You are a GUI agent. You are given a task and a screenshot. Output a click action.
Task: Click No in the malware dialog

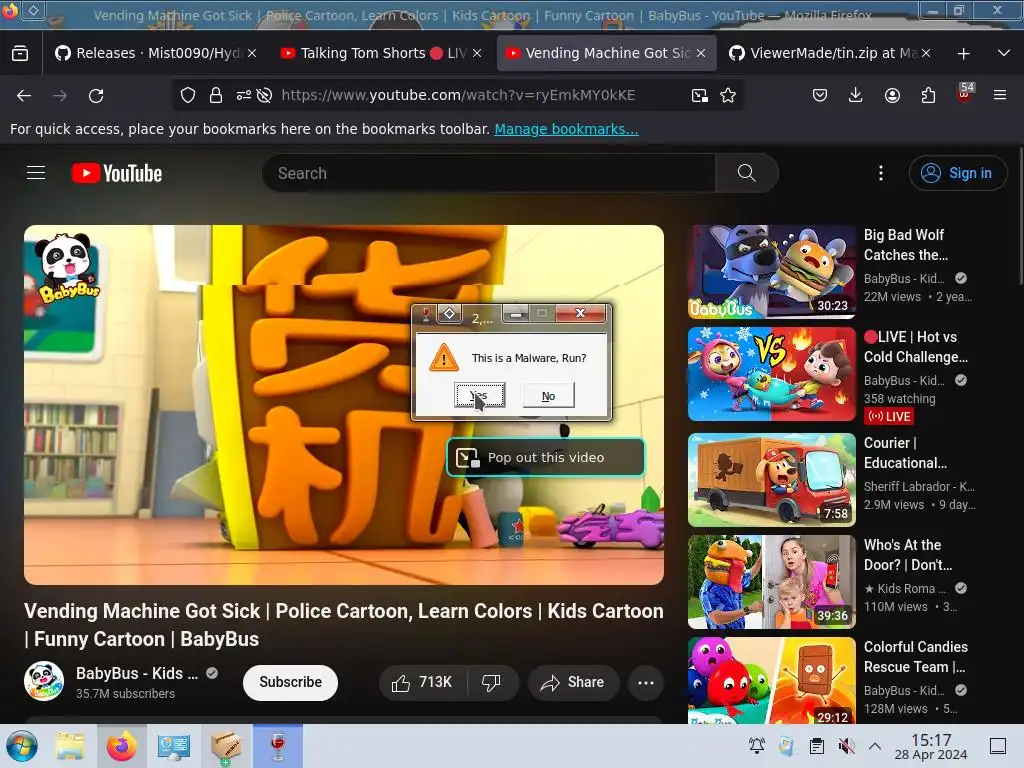click(549, 396)
